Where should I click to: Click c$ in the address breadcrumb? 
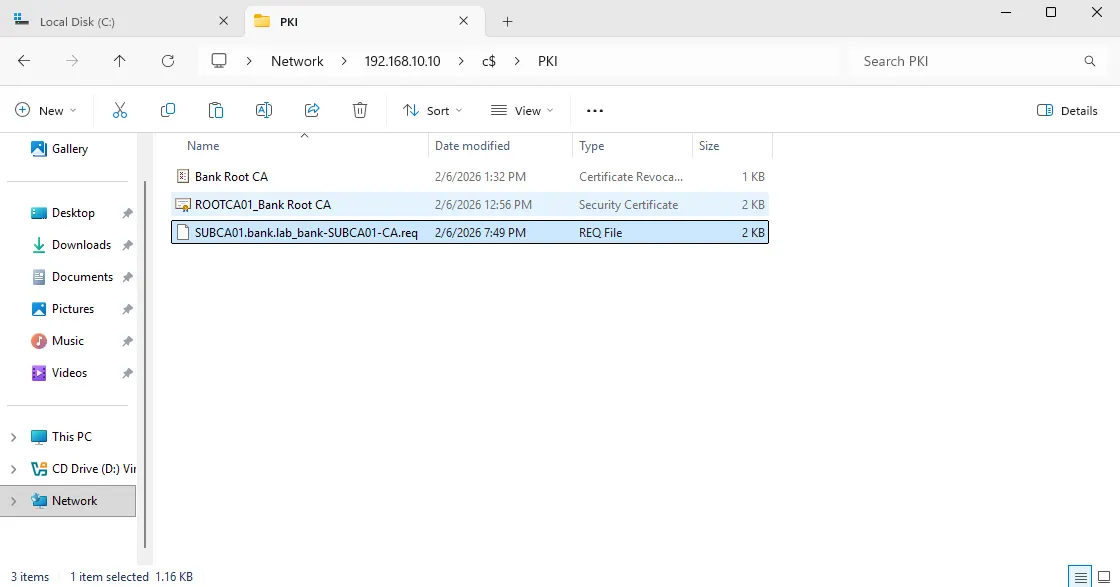tap(489, 61)
